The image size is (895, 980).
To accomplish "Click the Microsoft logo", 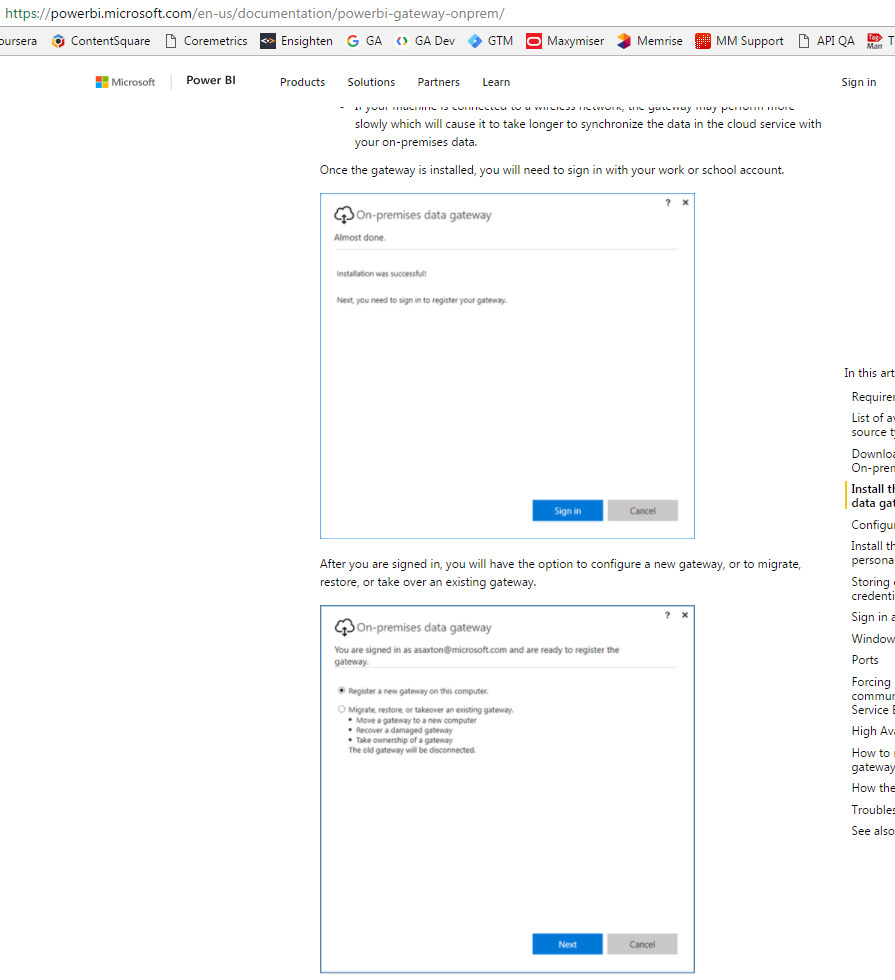I will pyautogui.click(x=125, y=82).
